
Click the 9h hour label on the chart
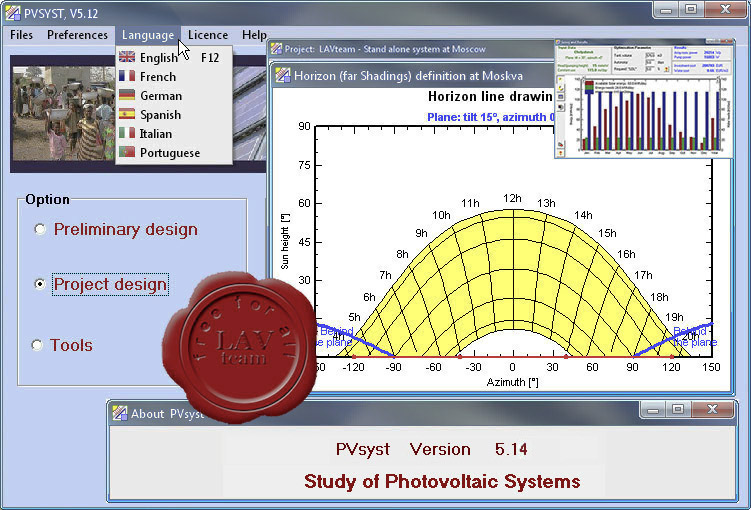(x=421, y=233)
